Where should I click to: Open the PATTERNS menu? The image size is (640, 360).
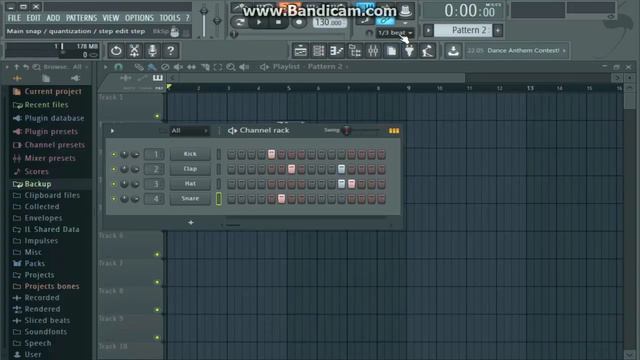[82, 18]
